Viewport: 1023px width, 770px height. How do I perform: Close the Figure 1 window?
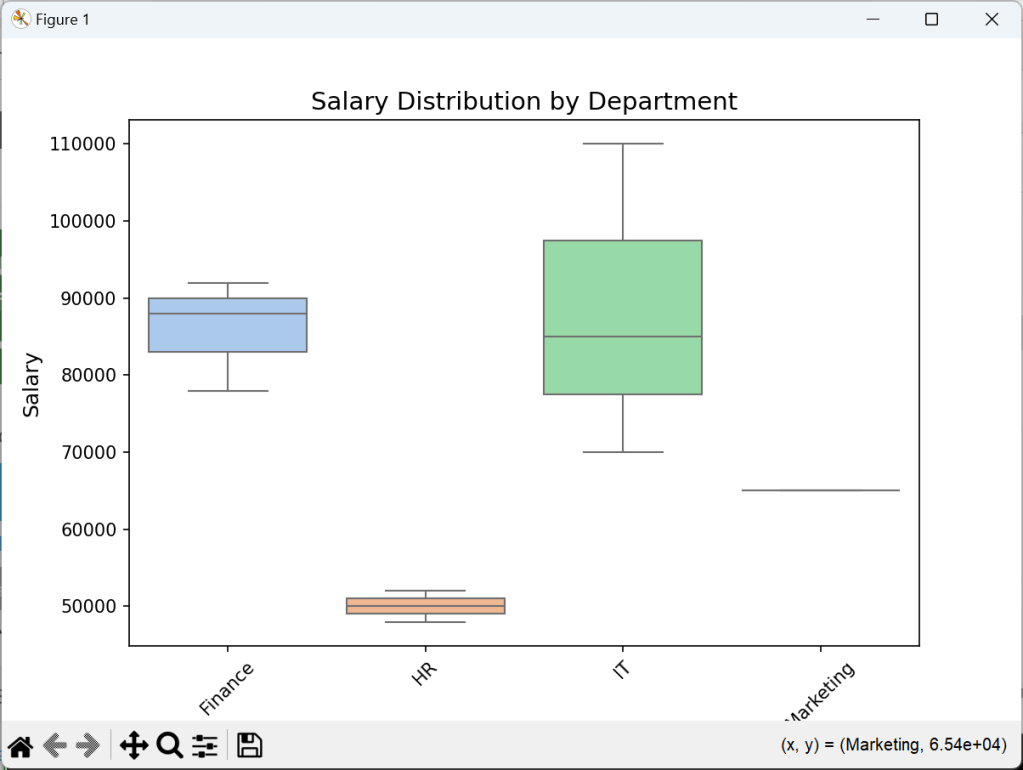click(x=991, y=19)
